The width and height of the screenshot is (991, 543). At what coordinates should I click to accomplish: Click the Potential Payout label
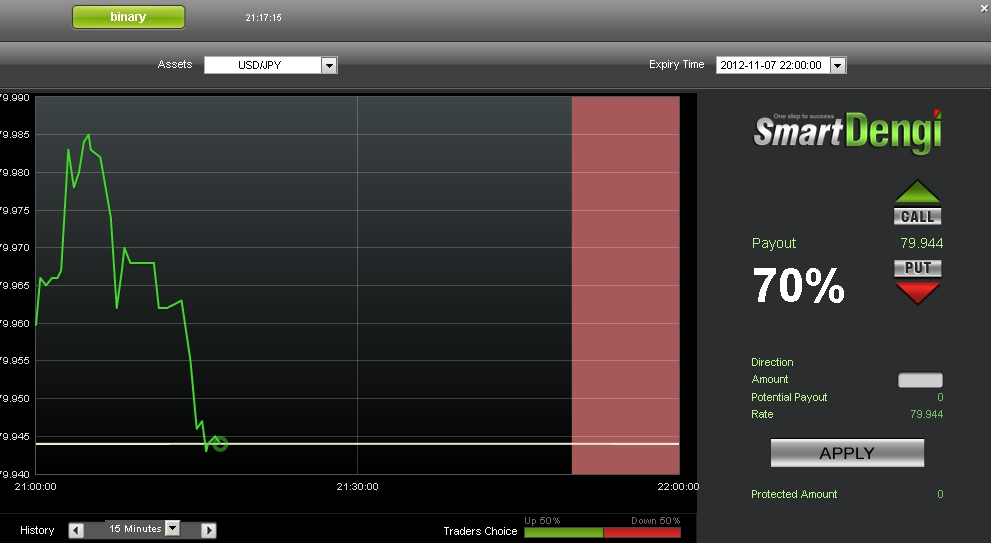click(x=789, y=397)
